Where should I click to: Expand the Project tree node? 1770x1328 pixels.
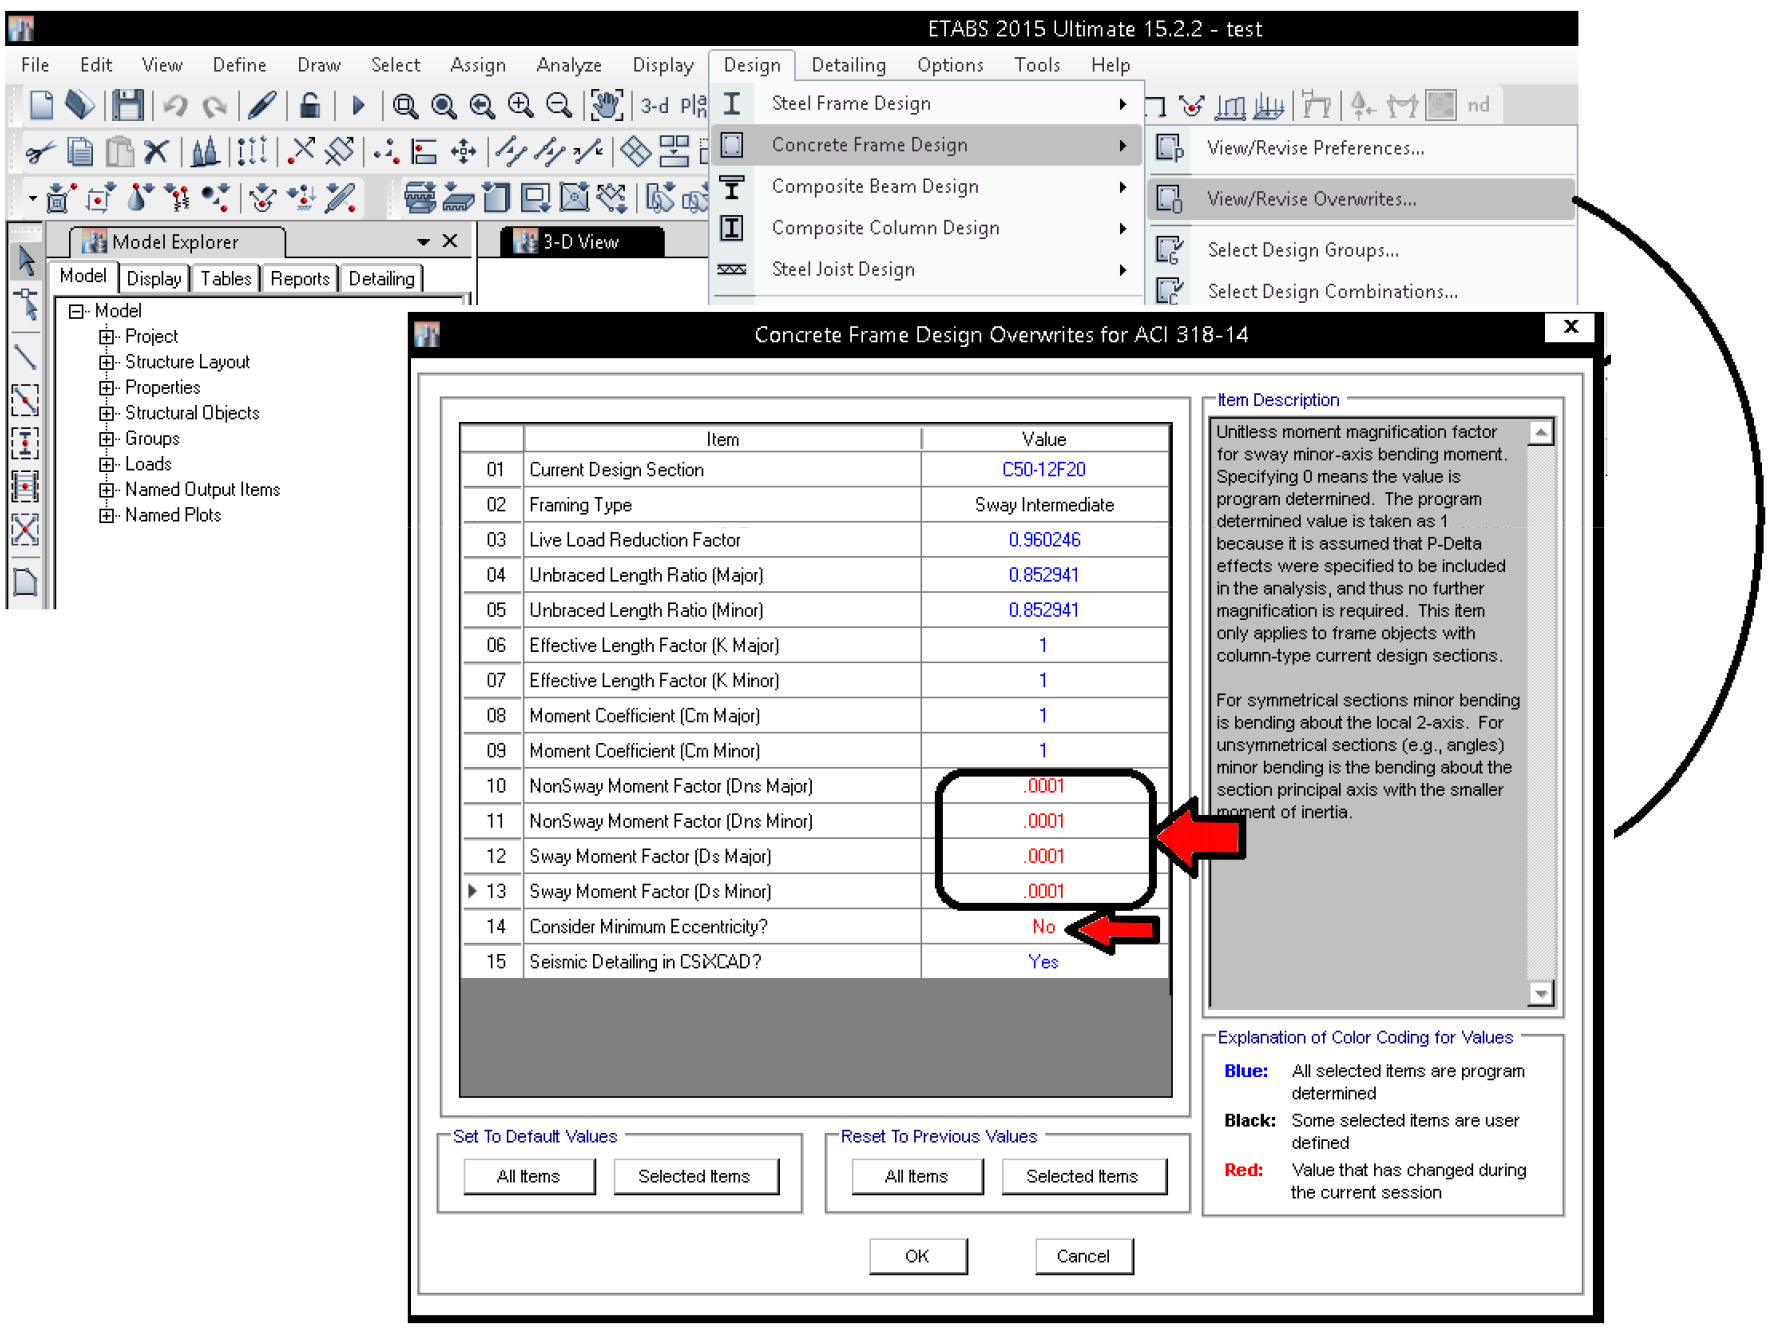[x=106, y=337]
